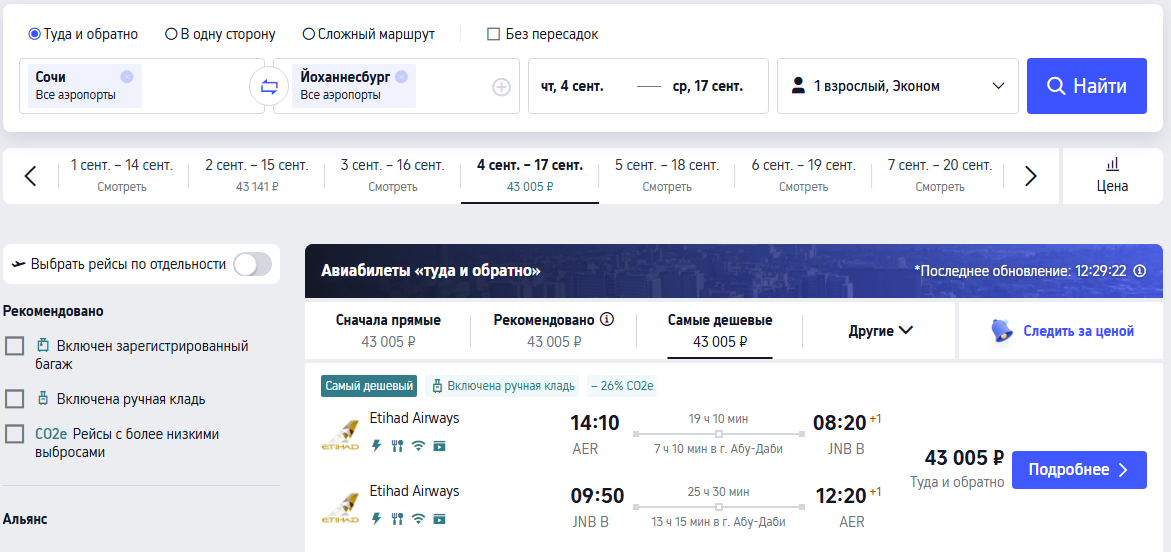Check the Без пересадок checkbox
1171x552 pixels.
(493, 34)
